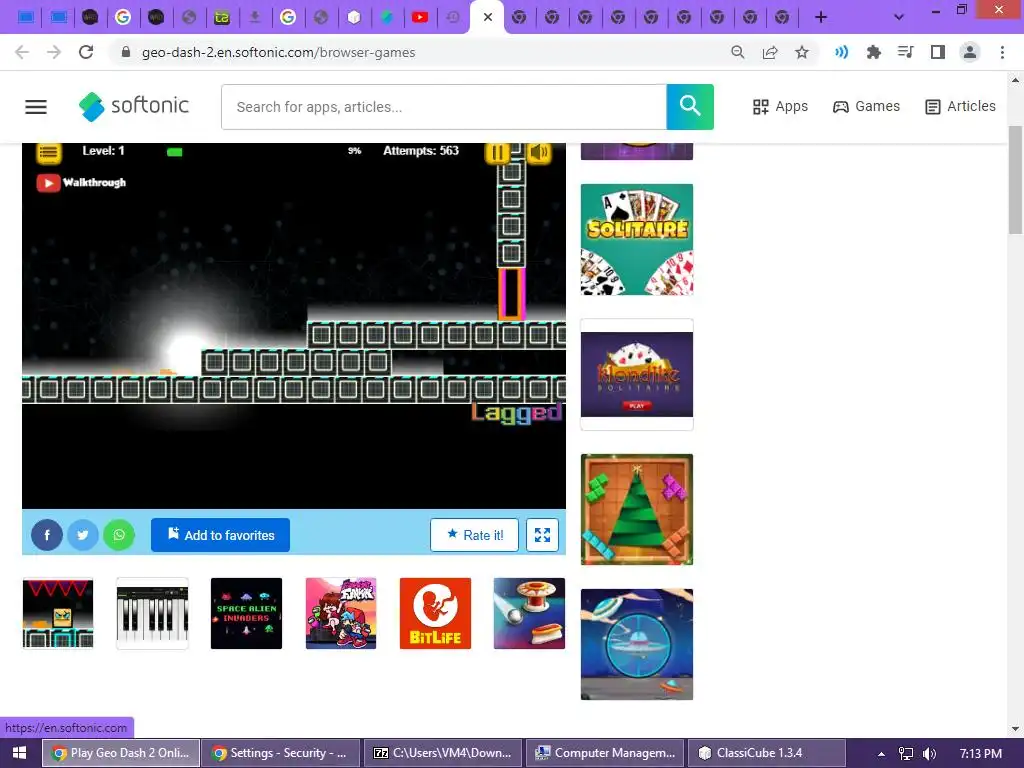Click the Add to favorites button
Screen dimensions: 1024x768
220,535
